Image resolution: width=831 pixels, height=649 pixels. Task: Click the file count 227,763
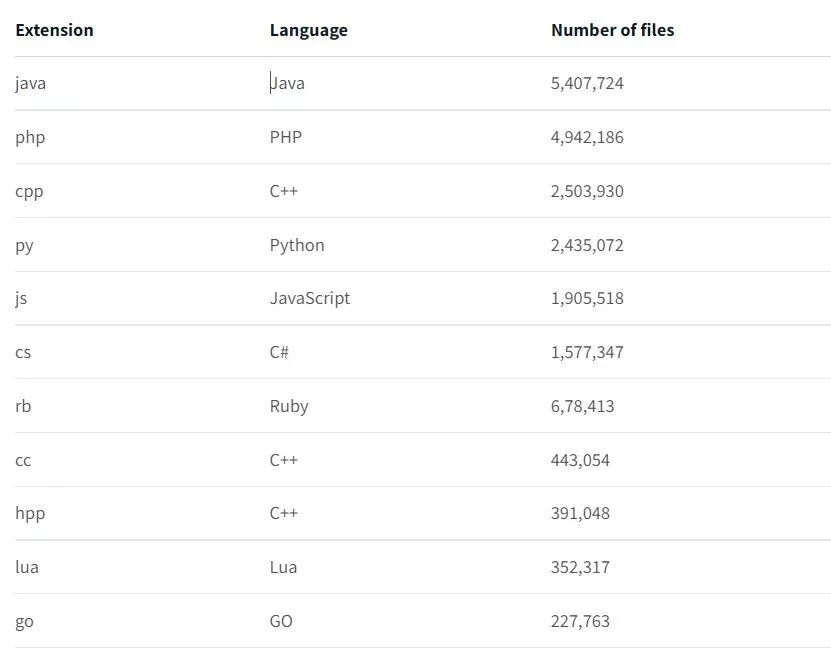coord(580,621)
